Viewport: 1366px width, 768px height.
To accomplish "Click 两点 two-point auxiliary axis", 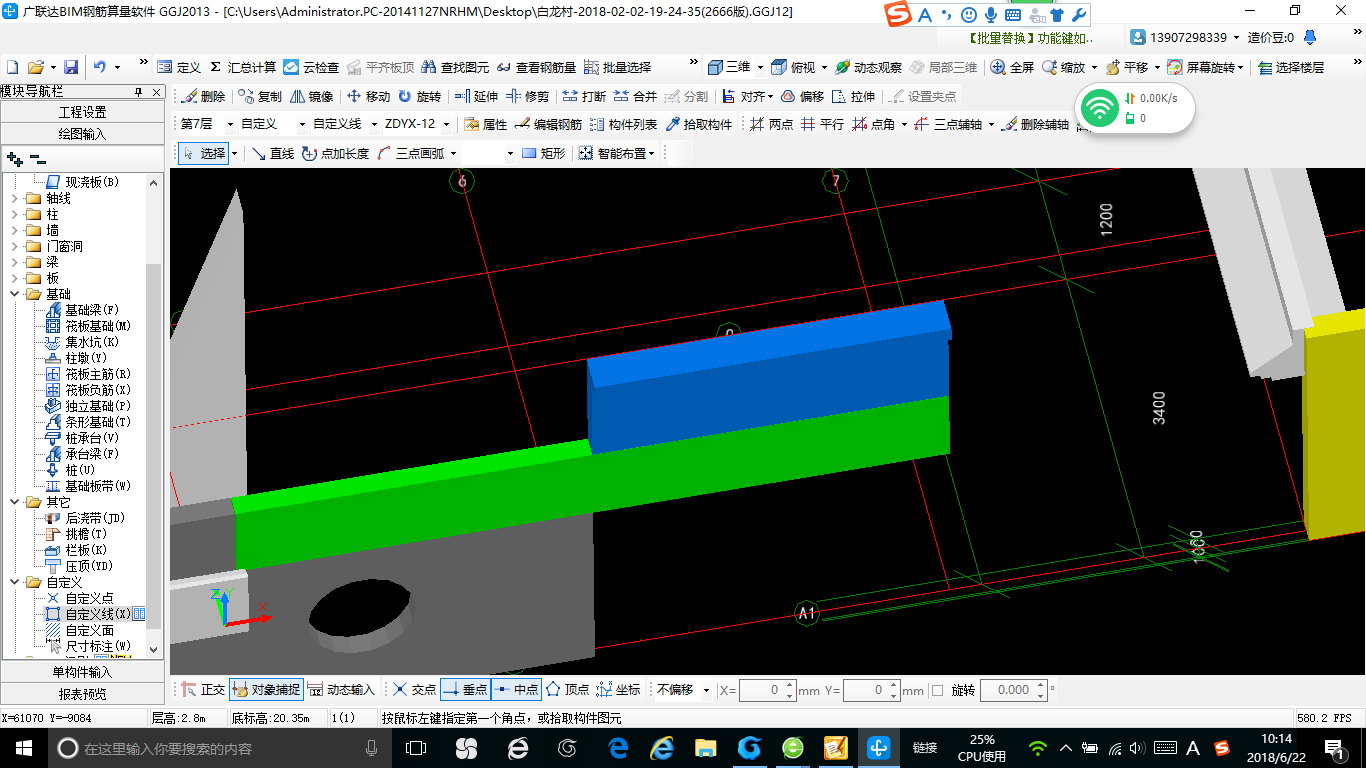I will tap(771, 125).
